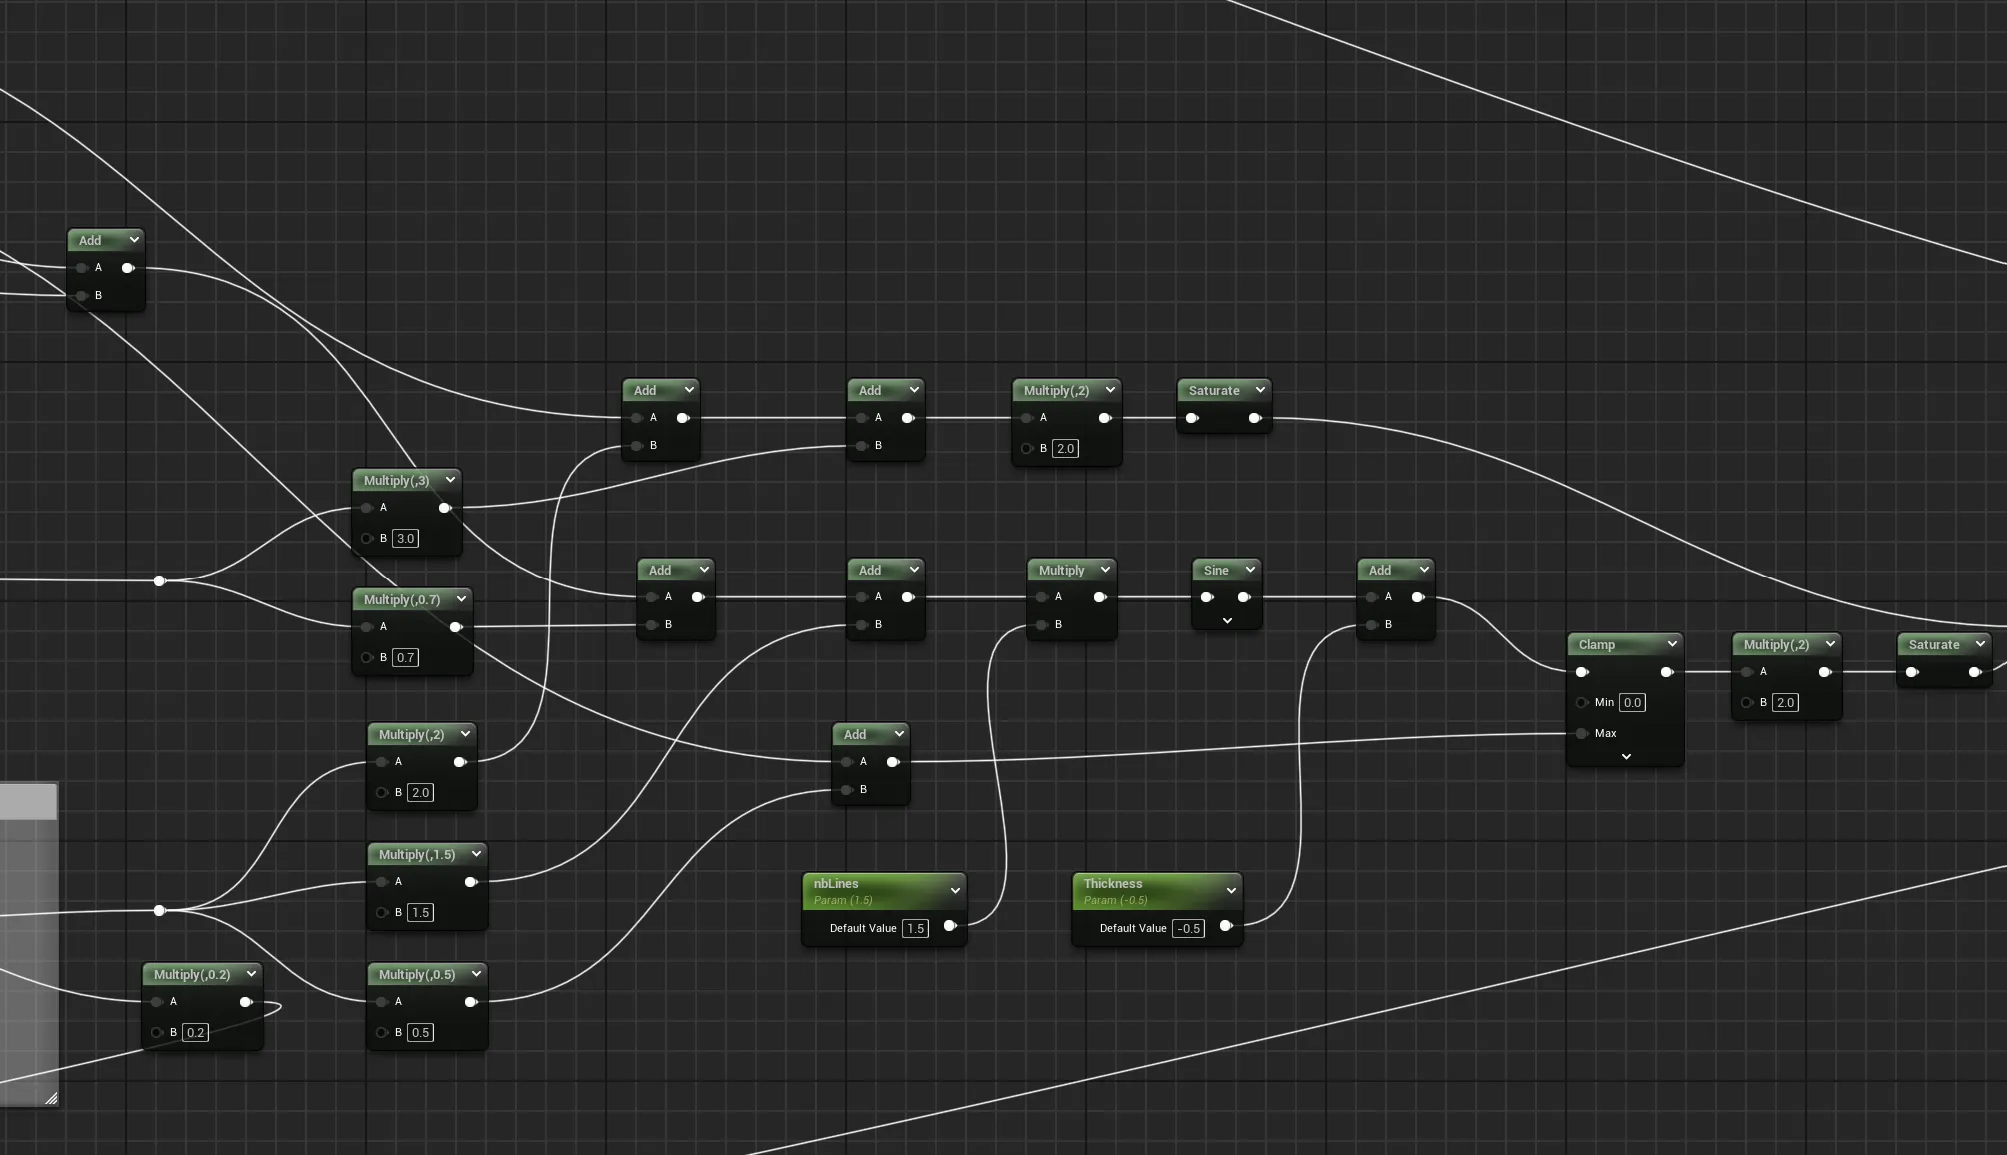Click input pin A of Multiply(,0.7) node
This screenshot has height=1155, width=2007.
(x=367, y=627)
